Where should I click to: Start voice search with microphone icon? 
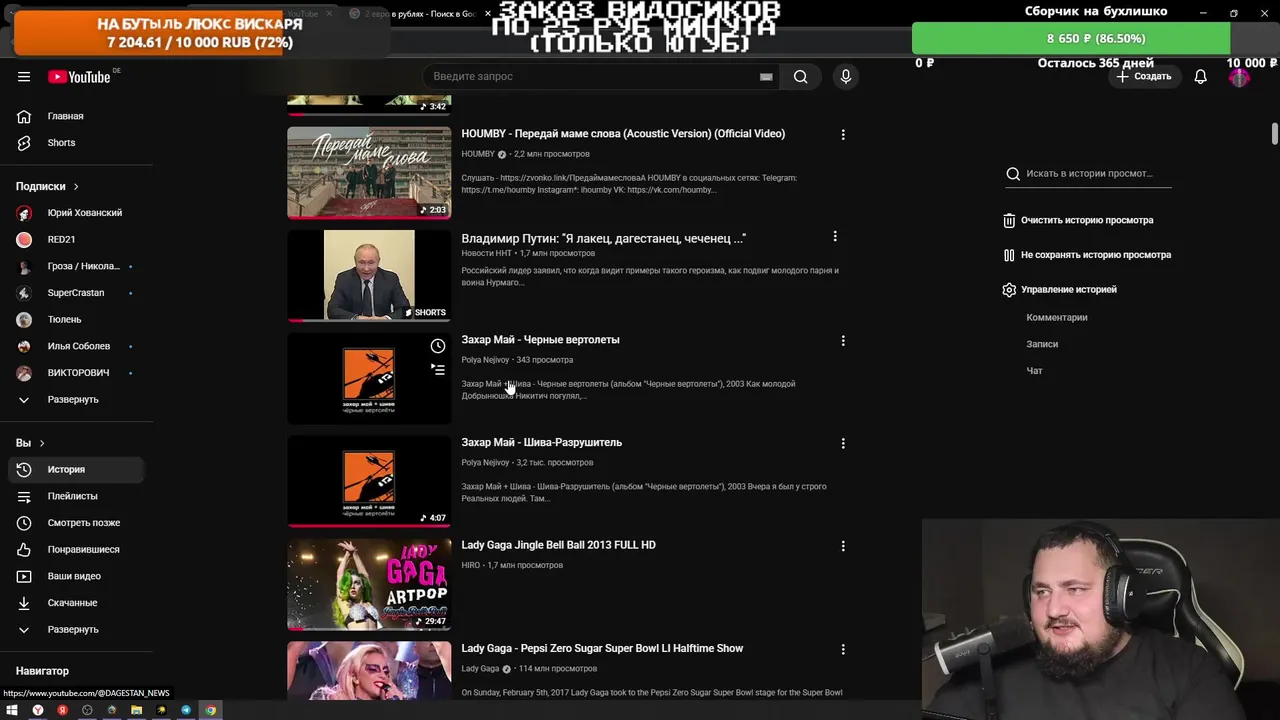click(846, 77)
